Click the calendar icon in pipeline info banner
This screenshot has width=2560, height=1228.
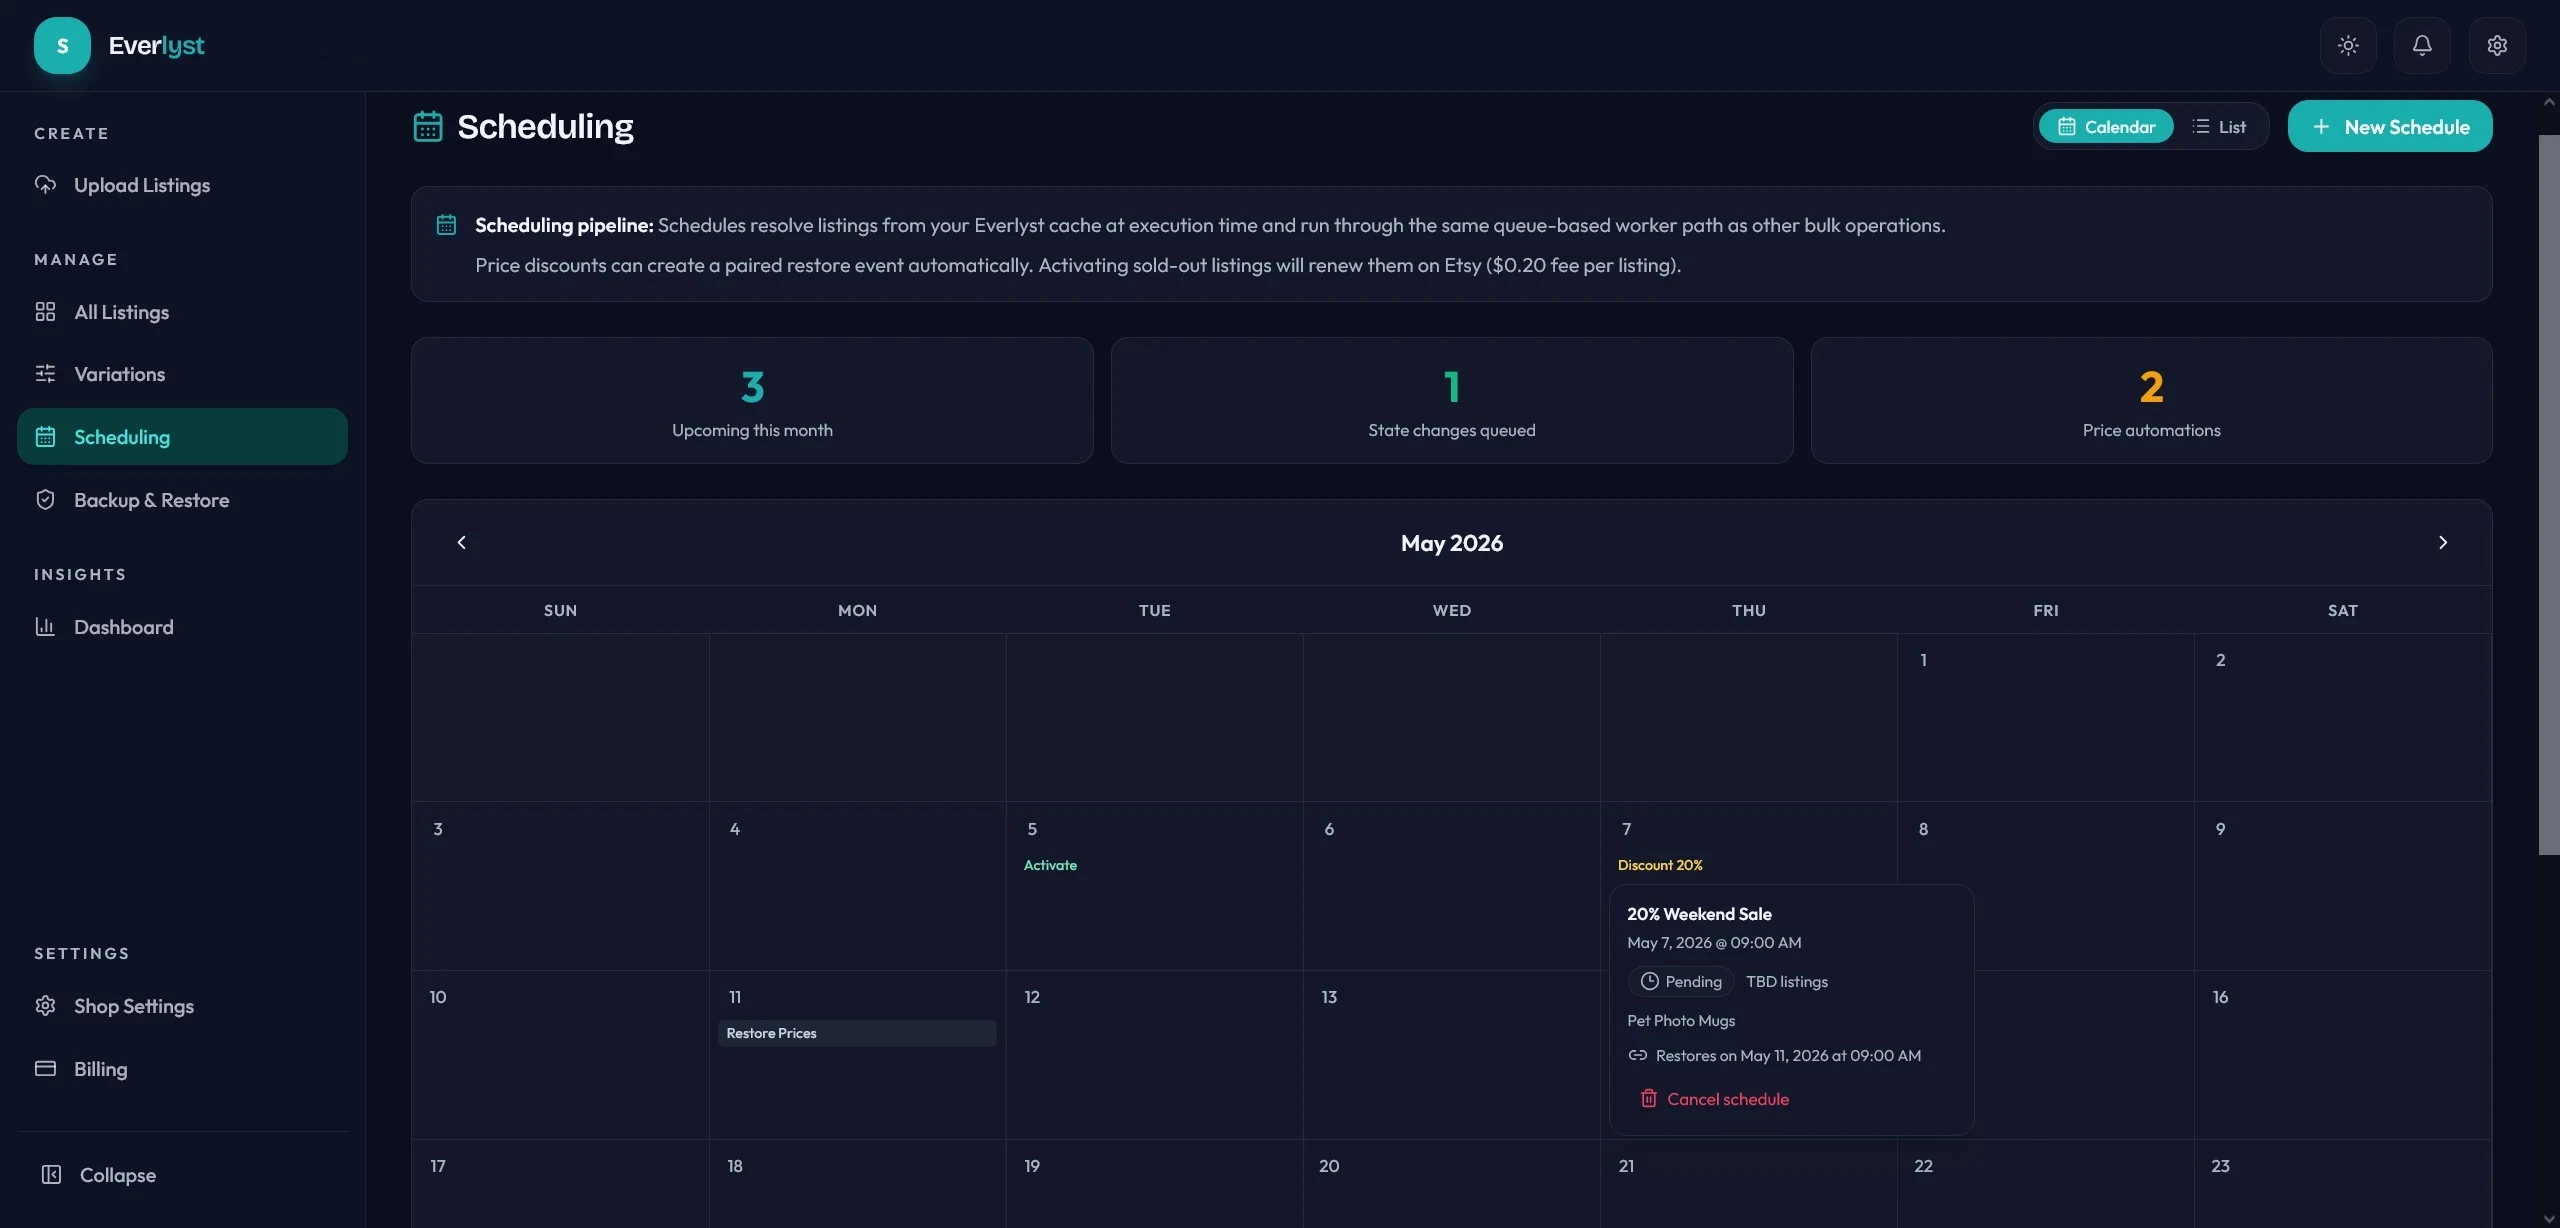pos(446,225)
